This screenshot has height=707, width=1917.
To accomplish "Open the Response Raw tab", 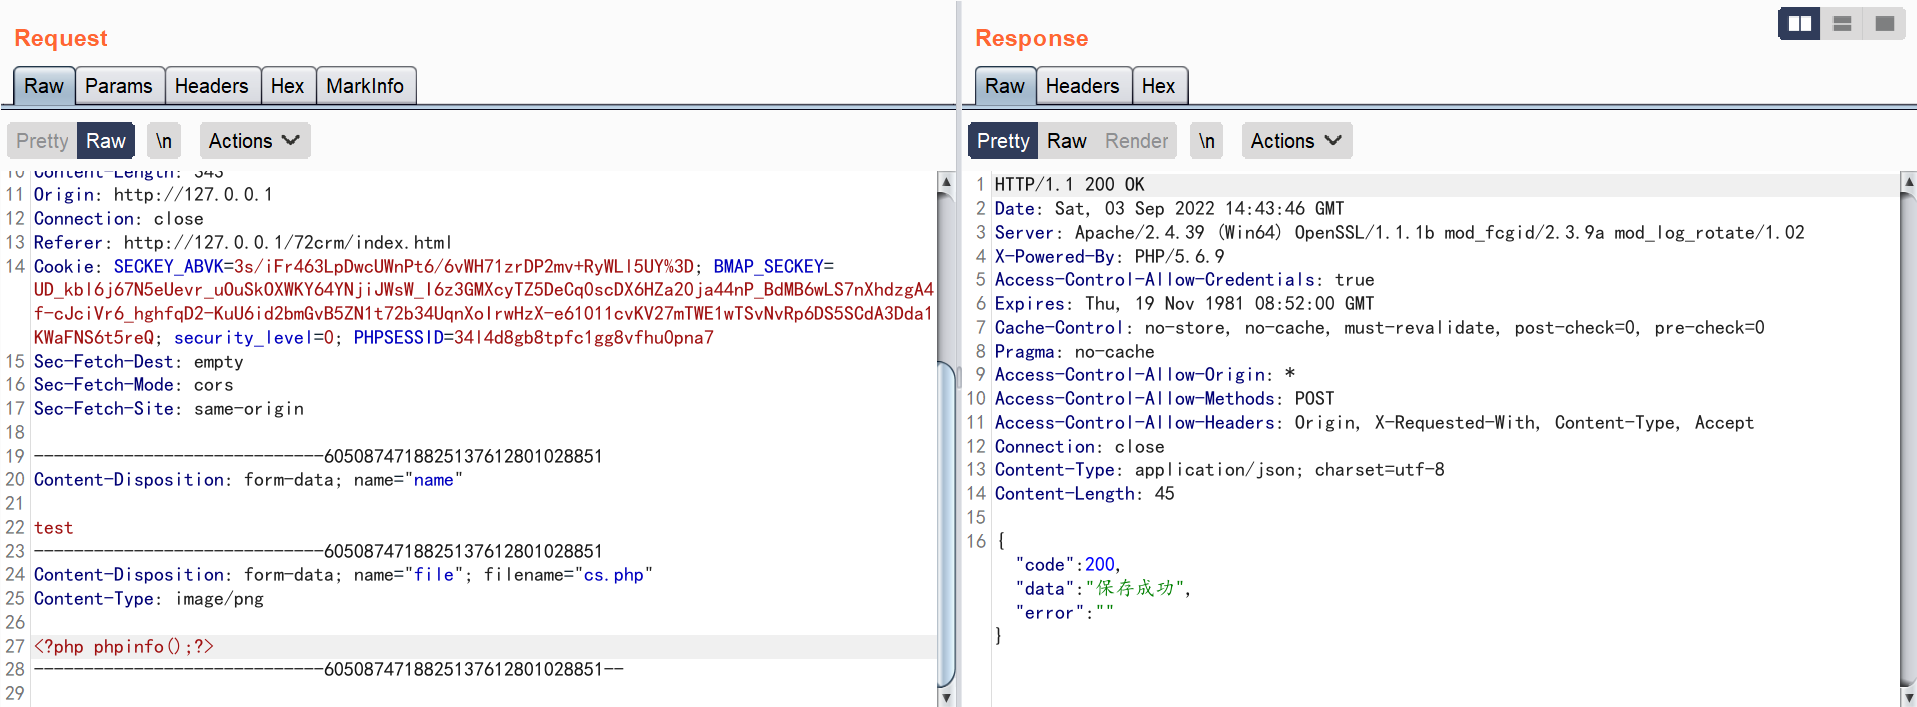I will coord(1005,86).
